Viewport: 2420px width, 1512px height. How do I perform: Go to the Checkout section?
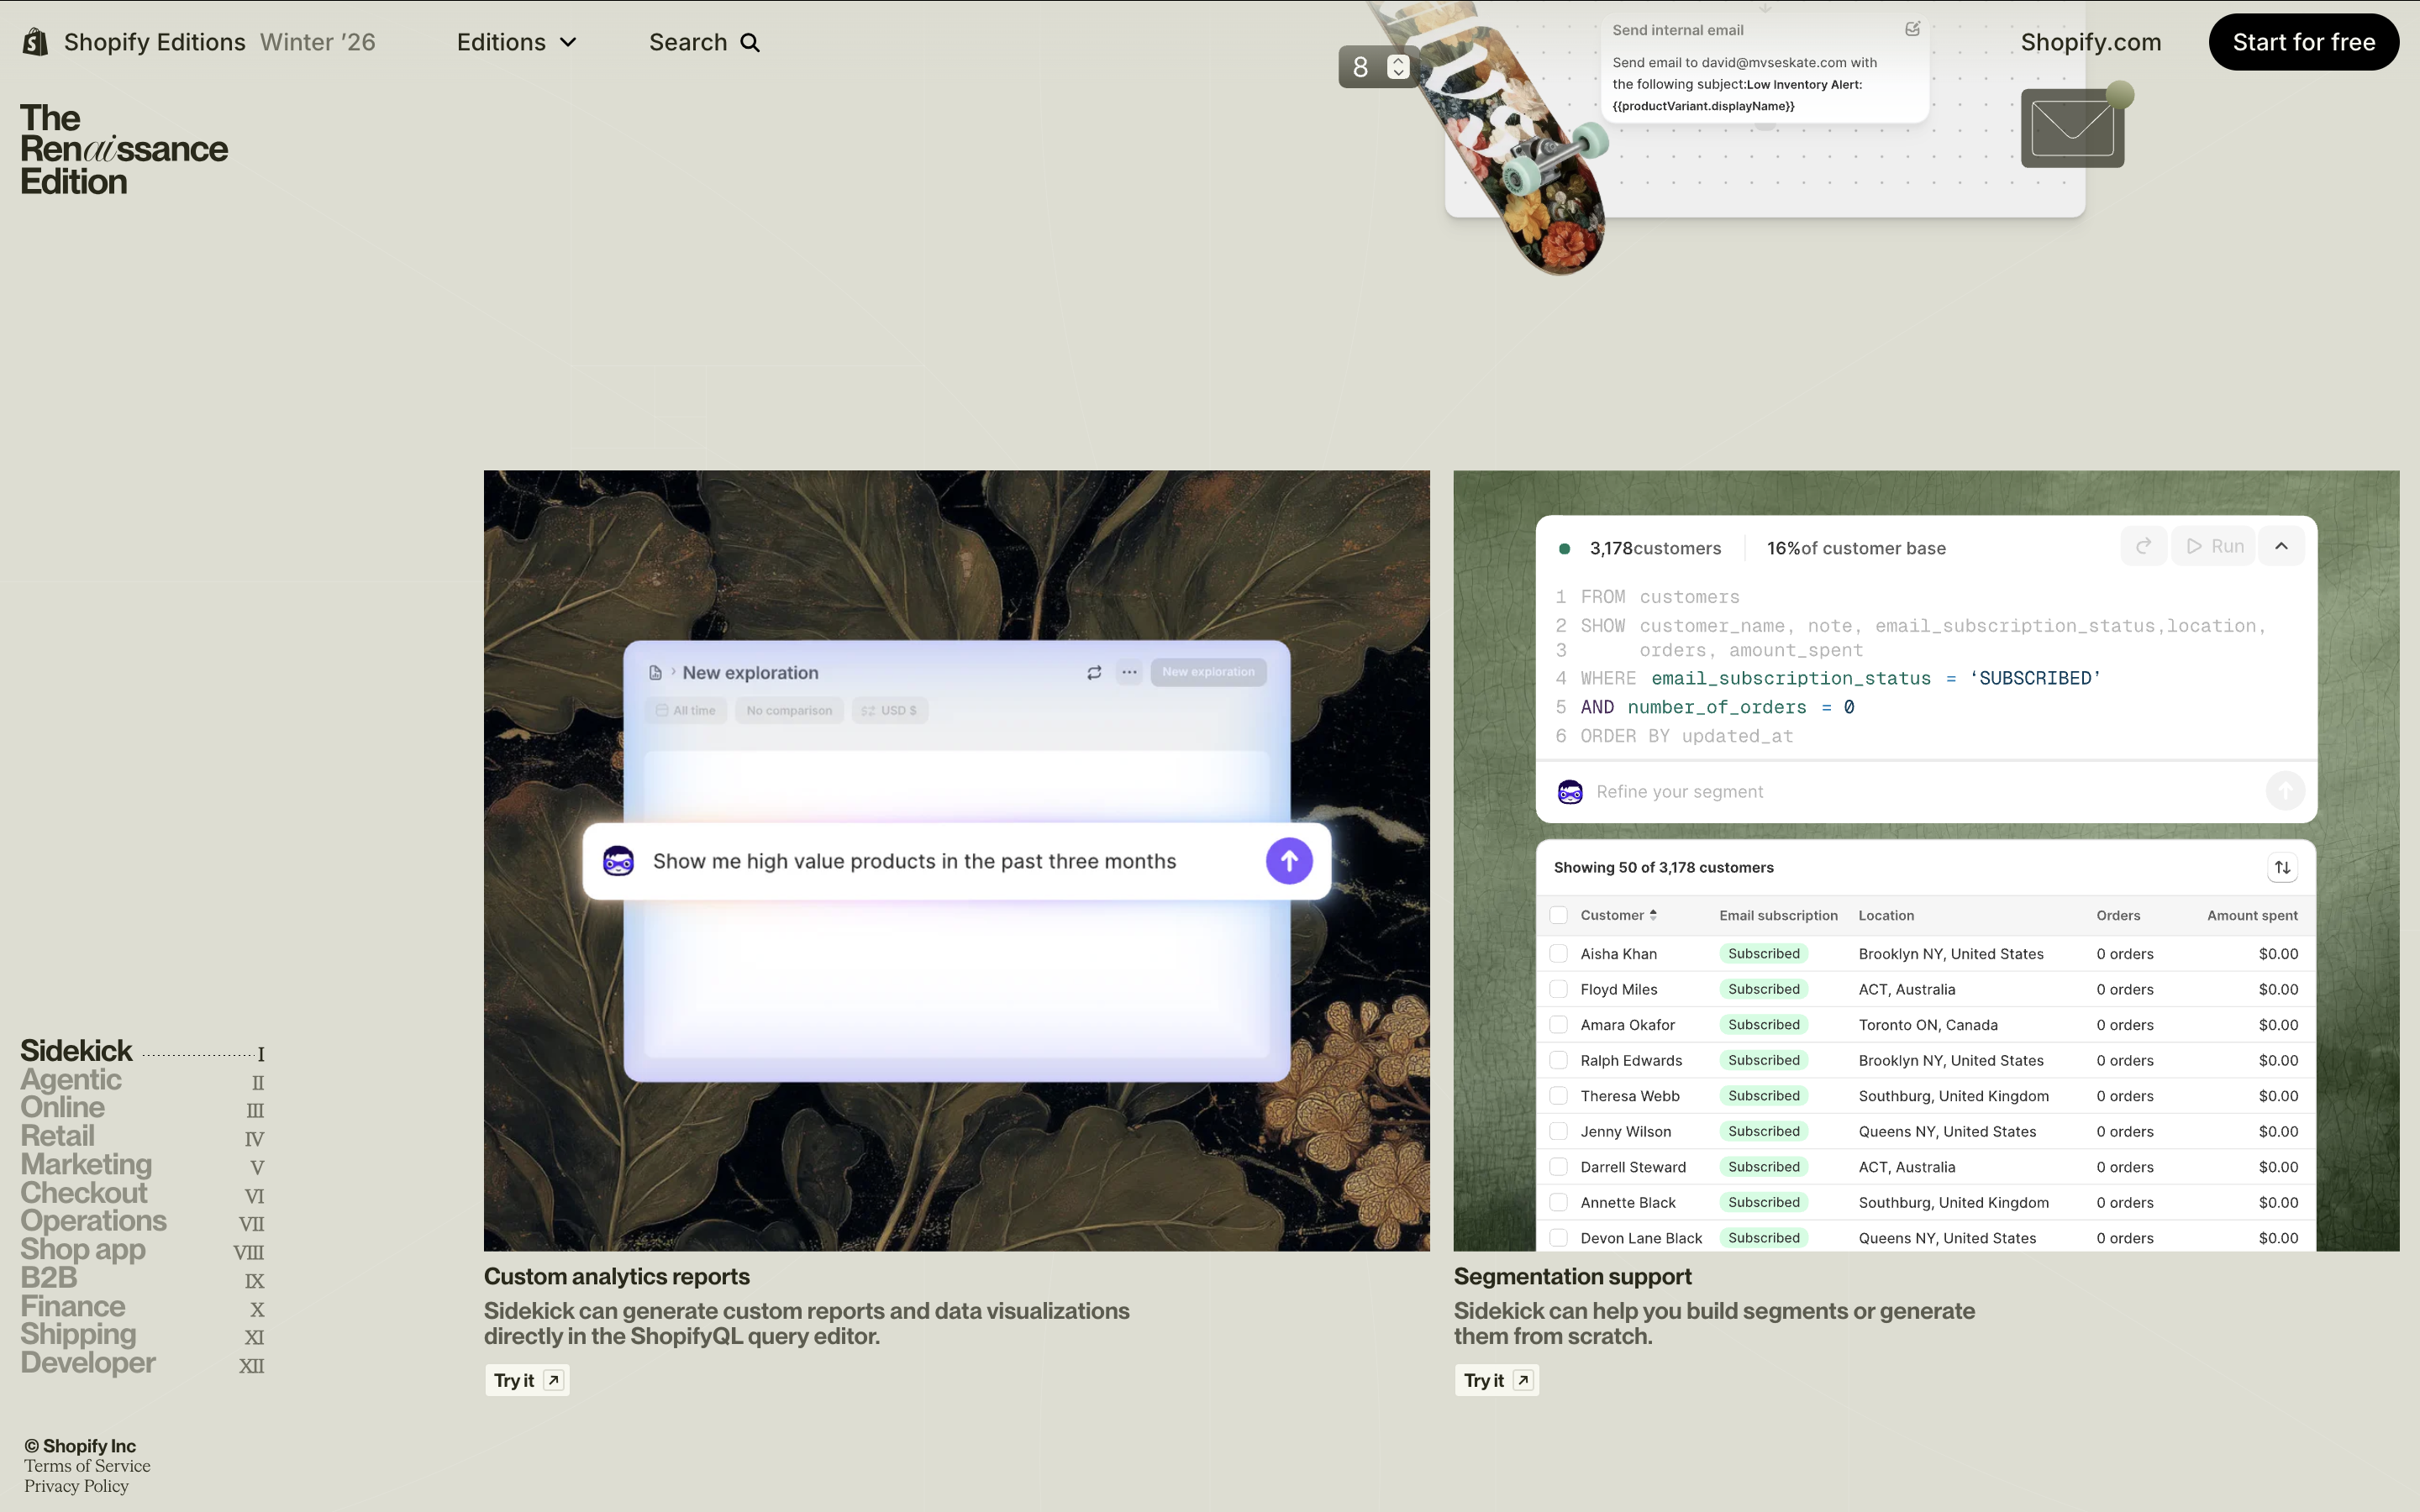tap(84, 1193)
